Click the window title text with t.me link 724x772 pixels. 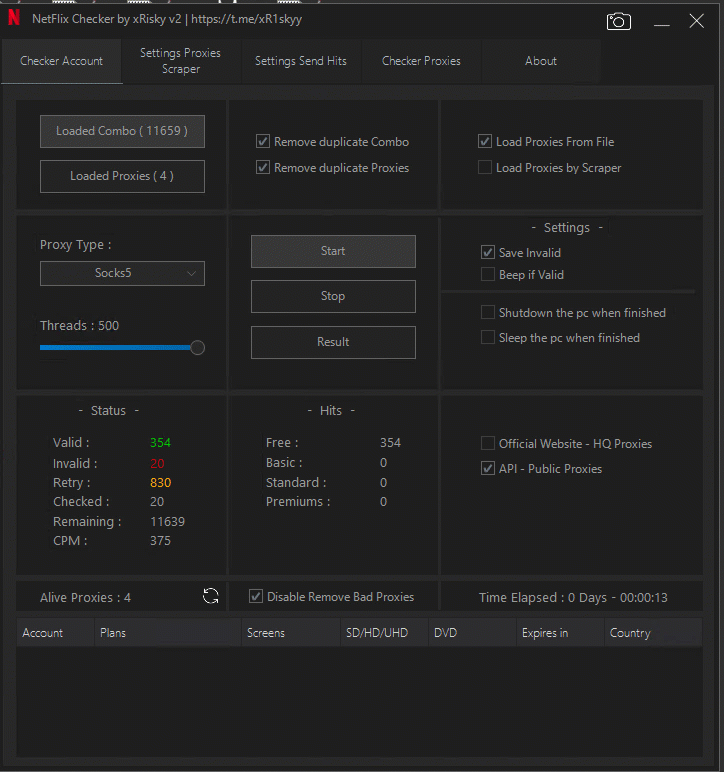pos(167,19)
